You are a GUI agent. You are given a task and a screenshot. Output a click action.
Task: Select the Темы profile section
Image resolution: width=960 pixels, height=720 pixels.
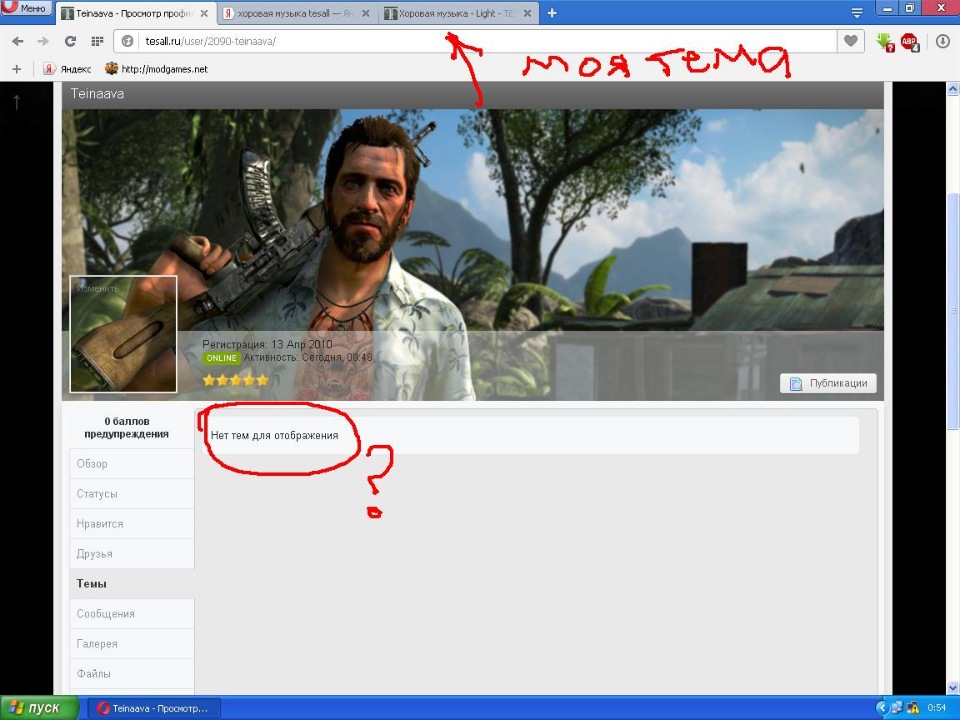pyautogui.click(x=132, y=583)
